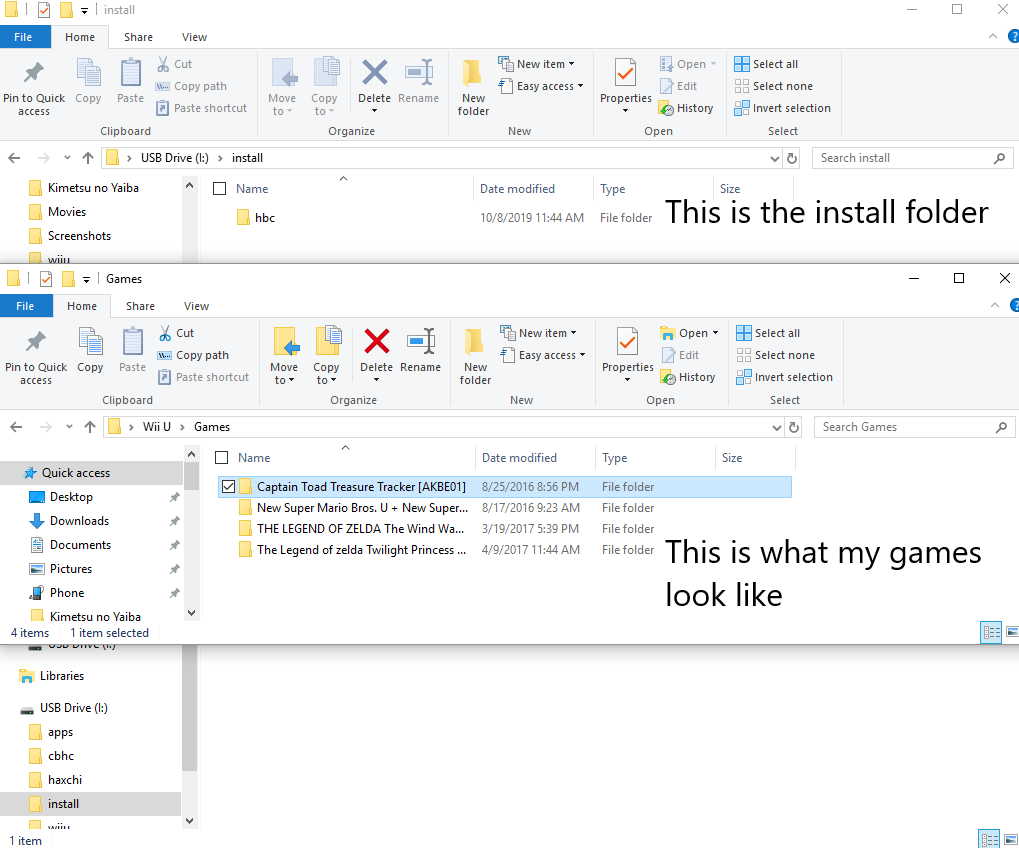Open Easy access dropdown in Games window
This screenshot has height=848, width=1019.
pos(543,355)
